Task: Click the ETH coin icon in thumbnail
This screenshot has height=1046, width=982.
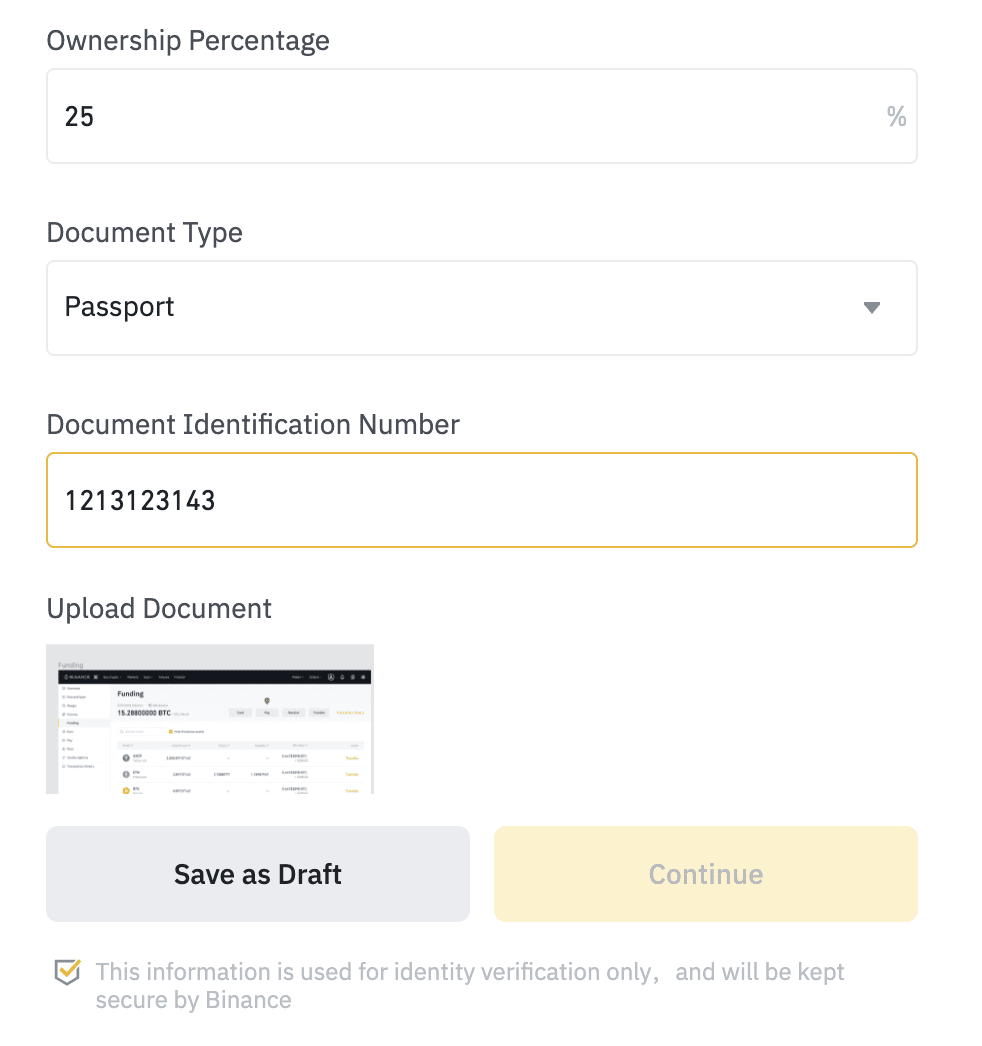Action: pyautogui.click(x=126, y=774)
